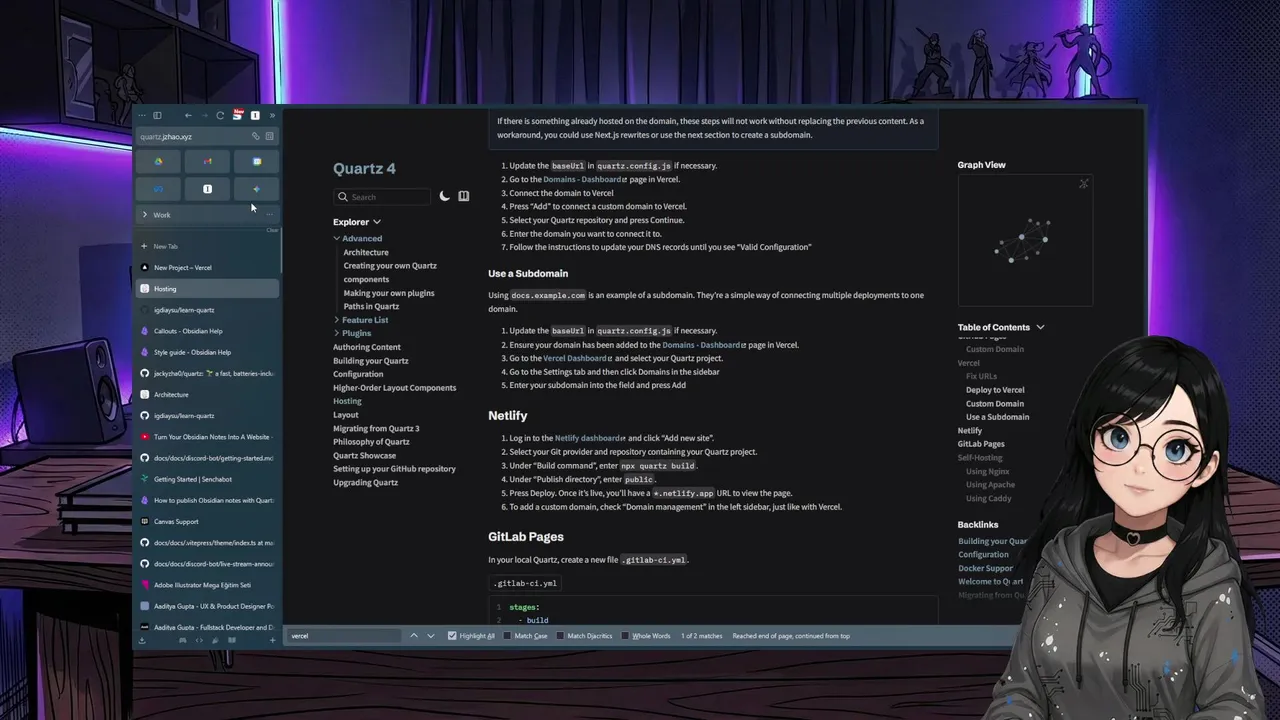Open browser three-dot menu above the address bar
The image size is (1280, 720).
pos(142,115)
